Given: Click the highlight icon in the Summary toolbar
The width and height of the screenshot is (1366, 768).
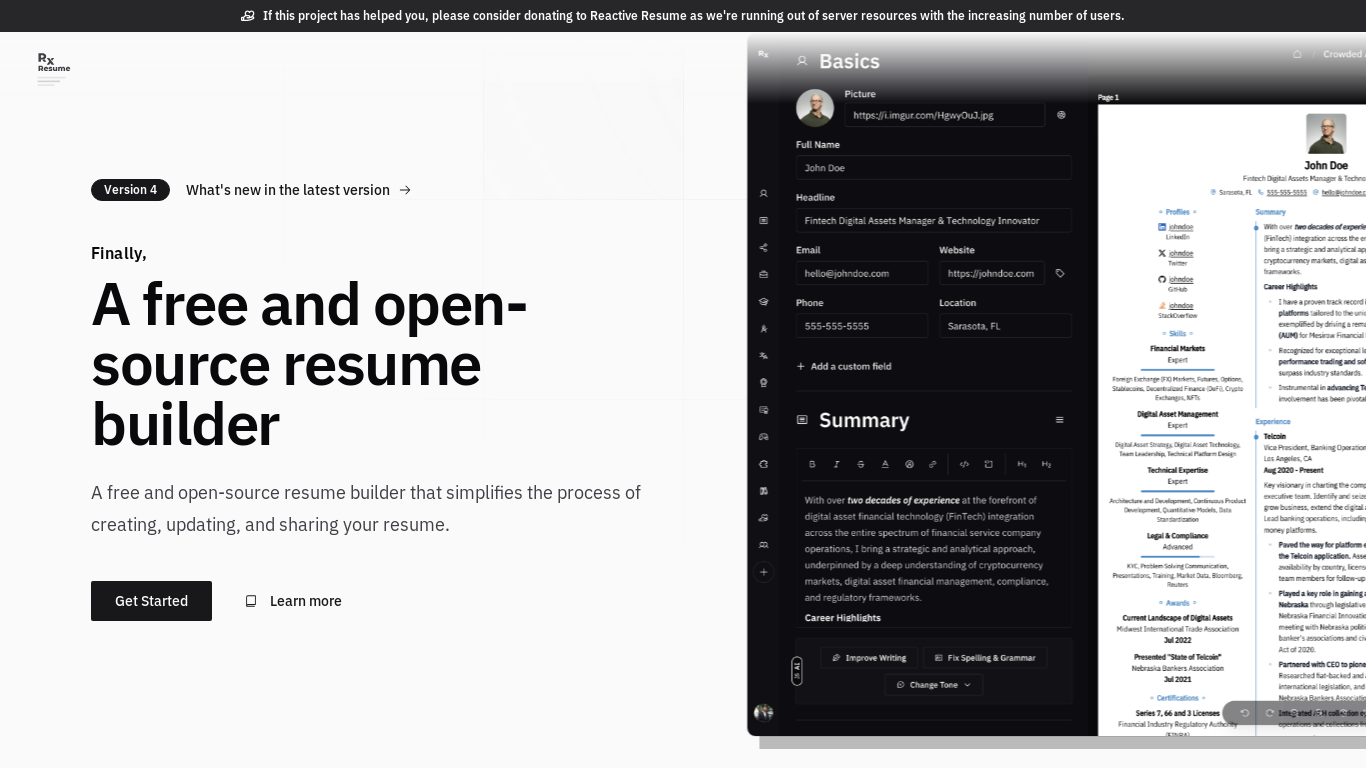Looking at the screenshot, I should pos(909,464).
